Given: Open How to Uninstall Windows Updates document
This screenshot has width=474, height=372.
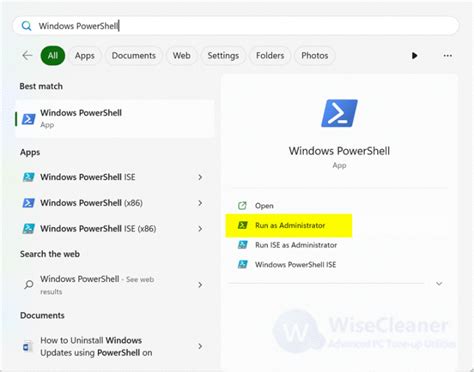Looking at the screenshot, I should point(107,346).
